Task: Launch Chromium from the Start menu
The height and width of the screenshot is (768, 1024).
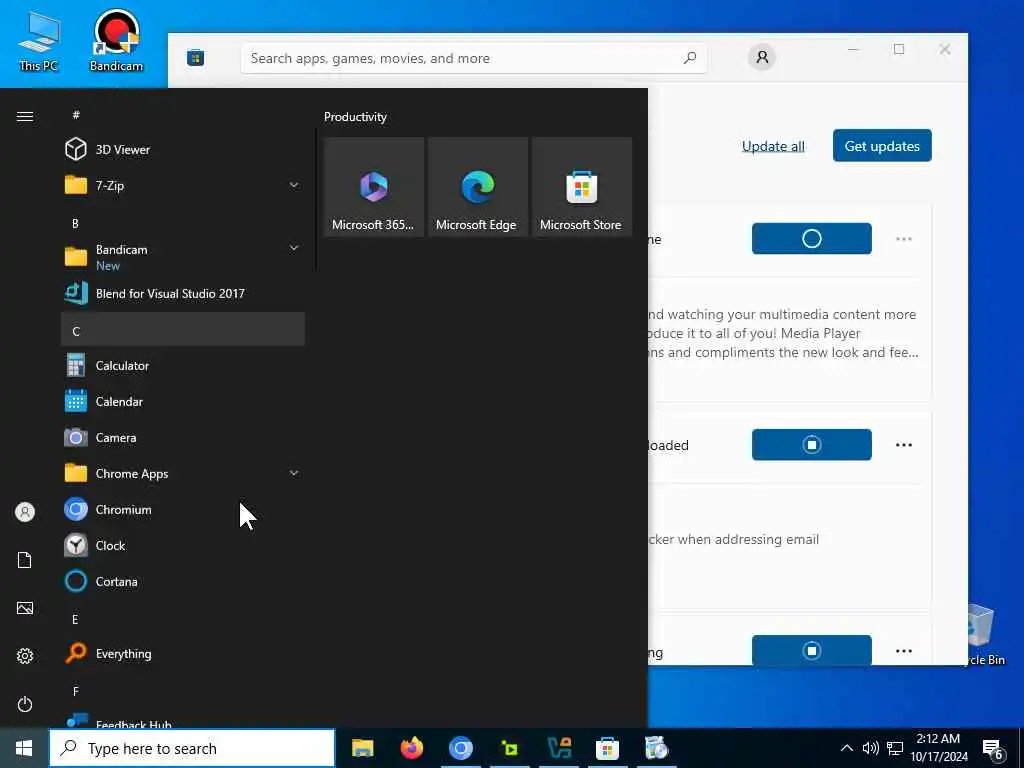Action: 183,509
